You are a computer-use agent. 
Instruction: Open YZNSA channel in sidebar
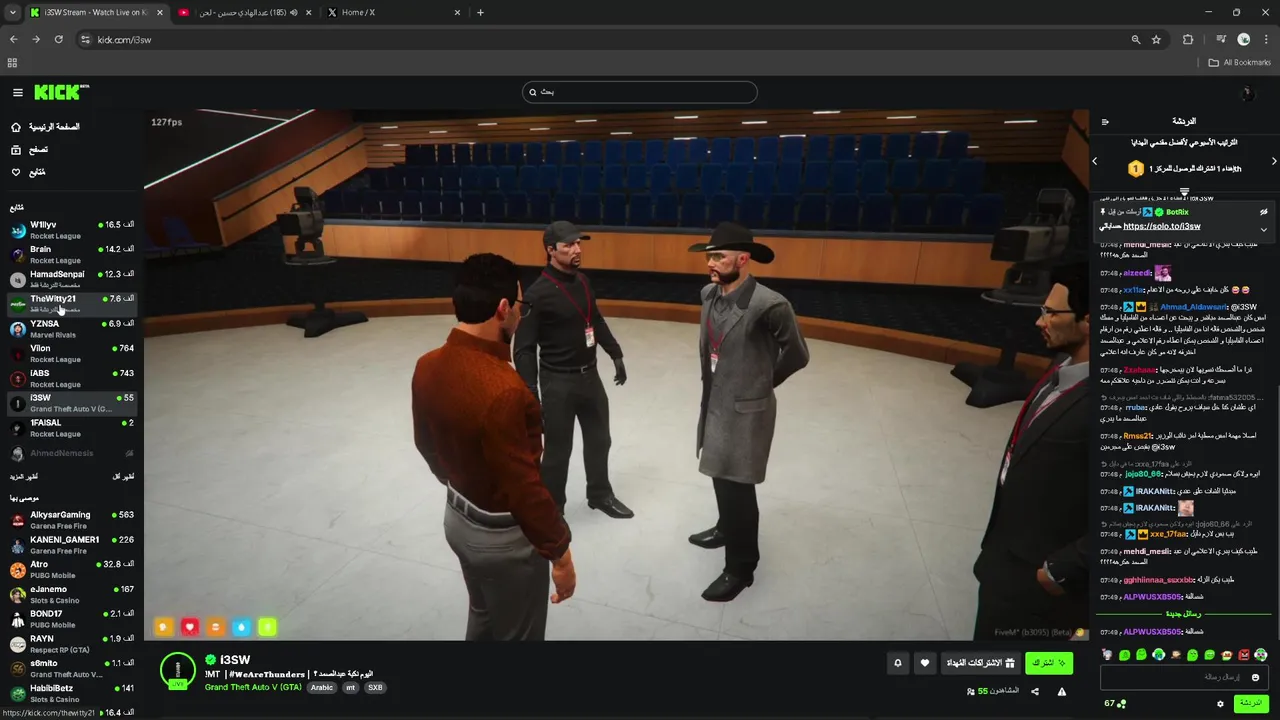[x=70, y=329]
